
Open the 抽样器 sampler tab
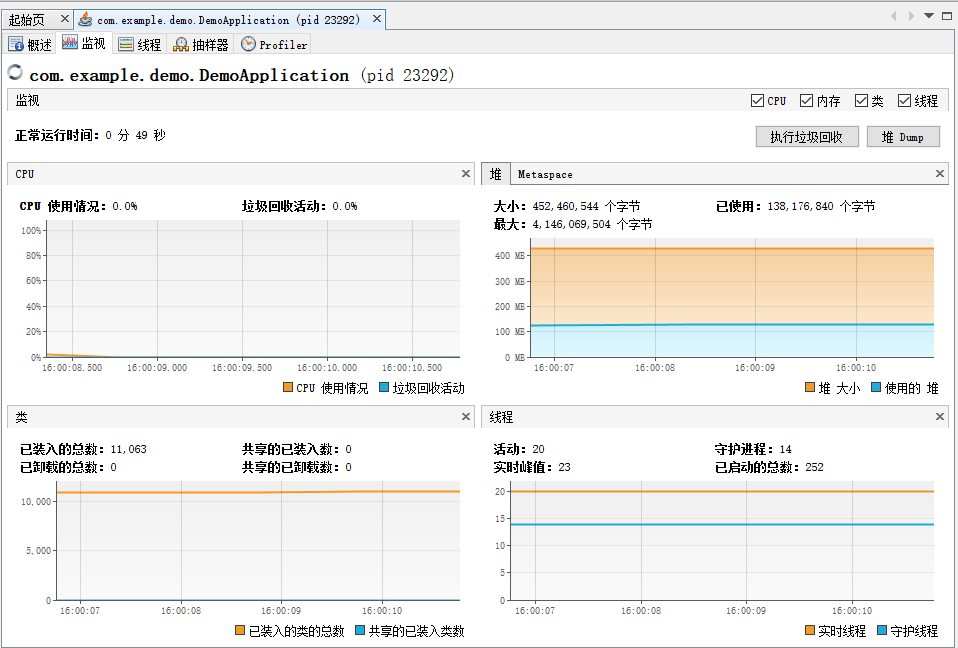click(x=200, y=45)
